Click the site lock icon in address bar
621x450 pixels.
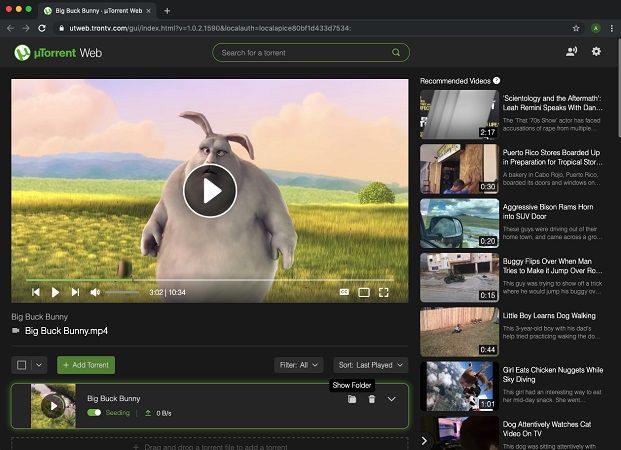(x=61, y=28)
